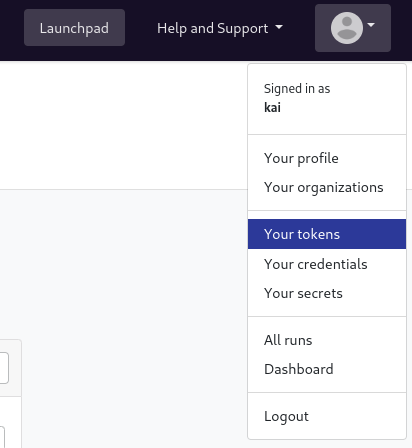Click the caret next to Help and Support
Image resolution: width=412 pixels, height=448 pixels.
pyautogui.click(x=279, y=27)
